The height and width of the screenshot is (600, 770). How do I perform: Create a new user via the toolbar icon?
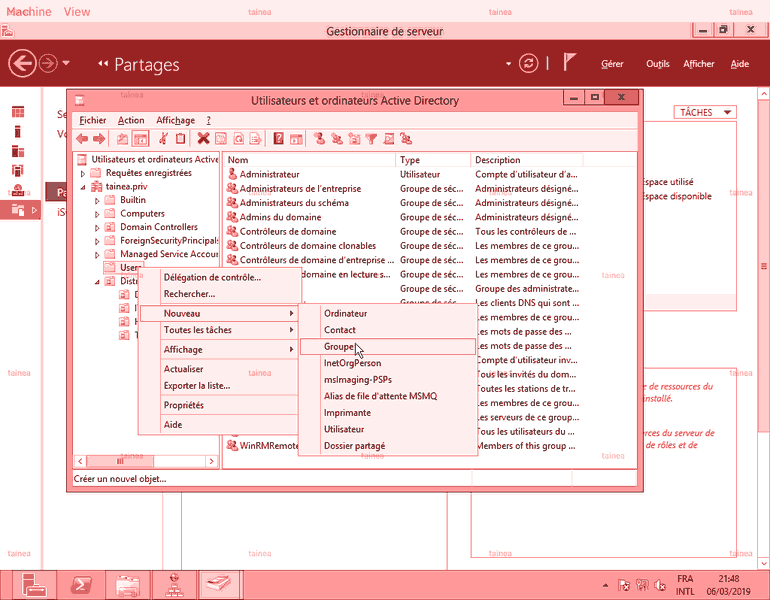(319, 139)
